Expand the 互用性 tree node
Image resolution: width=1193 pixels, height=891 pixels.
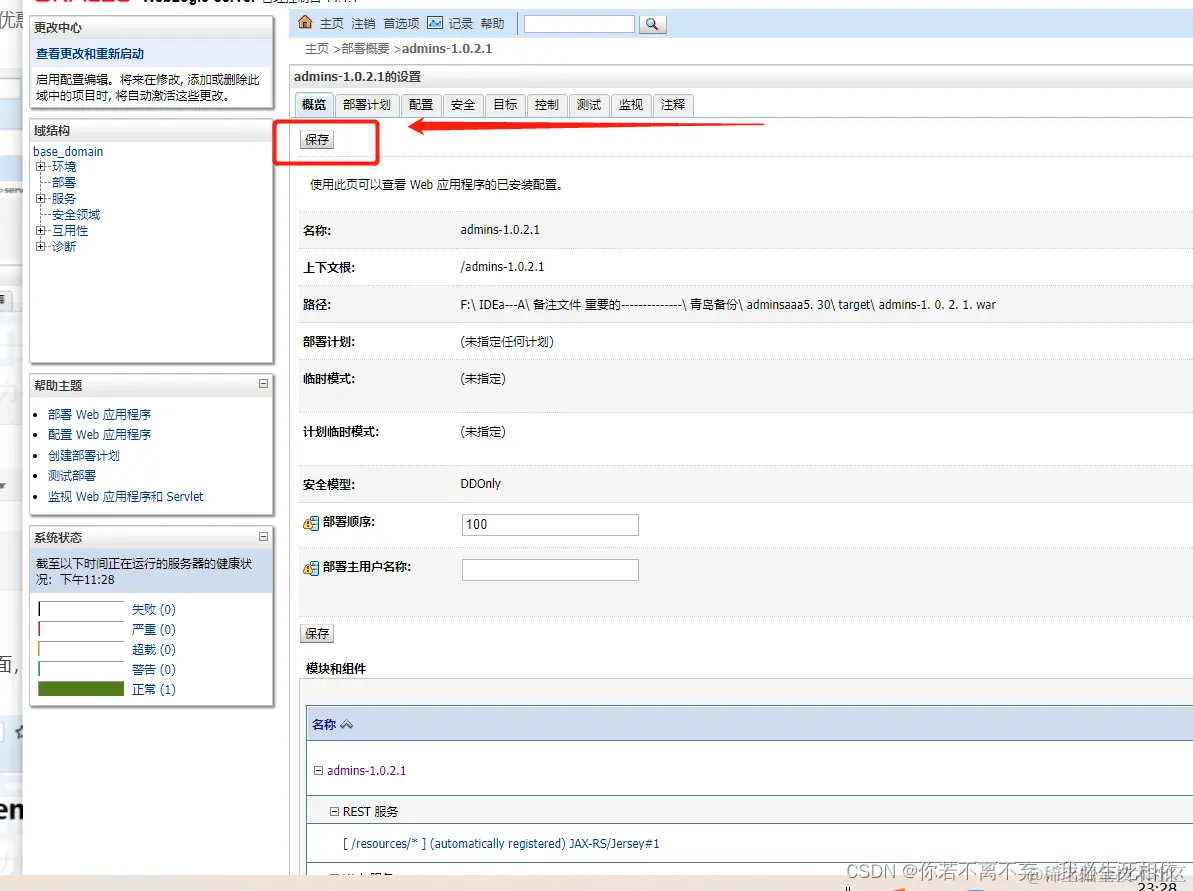point(40,230)
